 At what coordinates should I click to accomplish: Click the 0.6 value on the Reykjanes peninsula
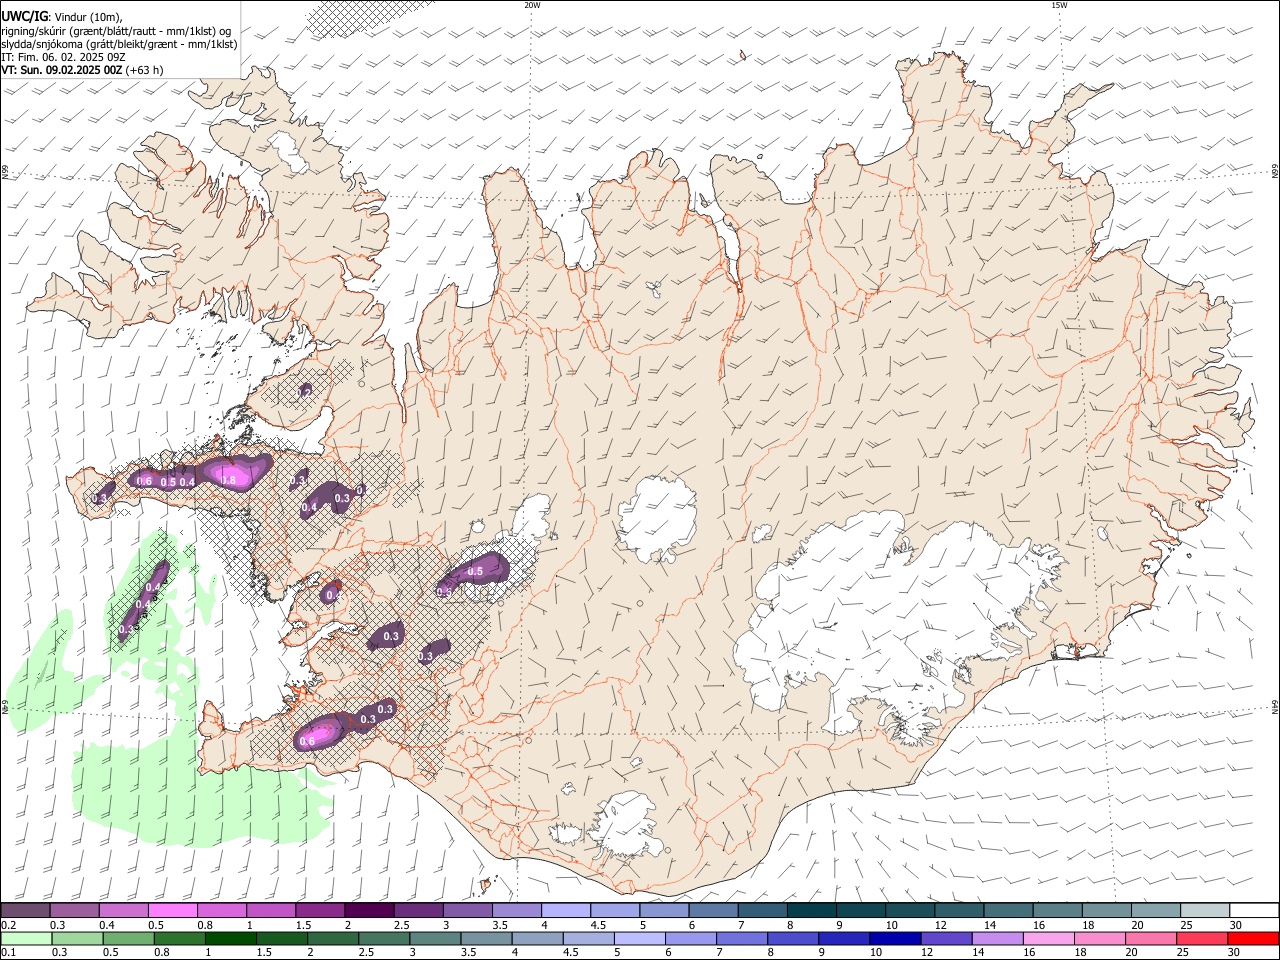click(307, 741)
